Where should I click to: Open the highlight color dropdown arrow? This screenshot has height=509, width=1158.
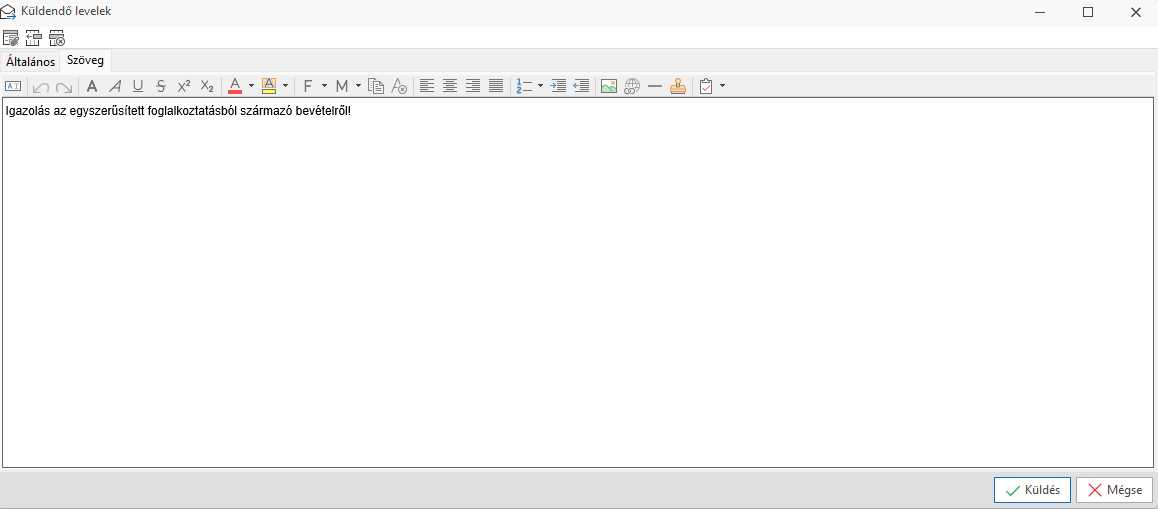pos(285,86)
